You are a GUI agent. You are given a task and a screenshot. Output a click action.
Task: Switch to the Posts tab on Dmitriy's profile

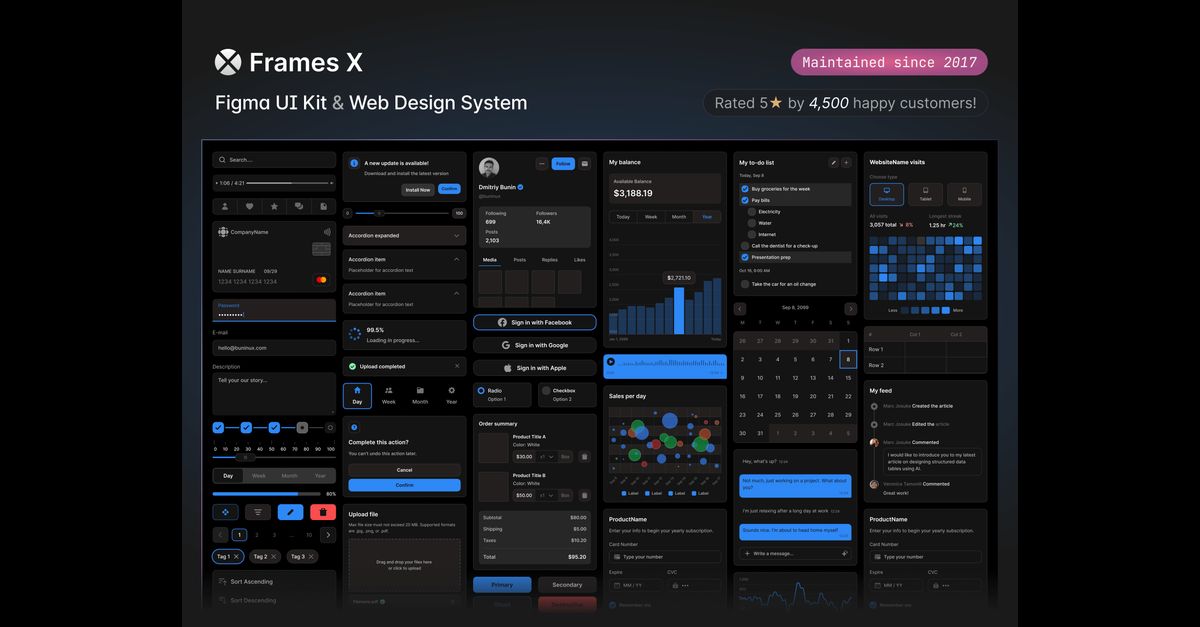(x=520, y=260)
